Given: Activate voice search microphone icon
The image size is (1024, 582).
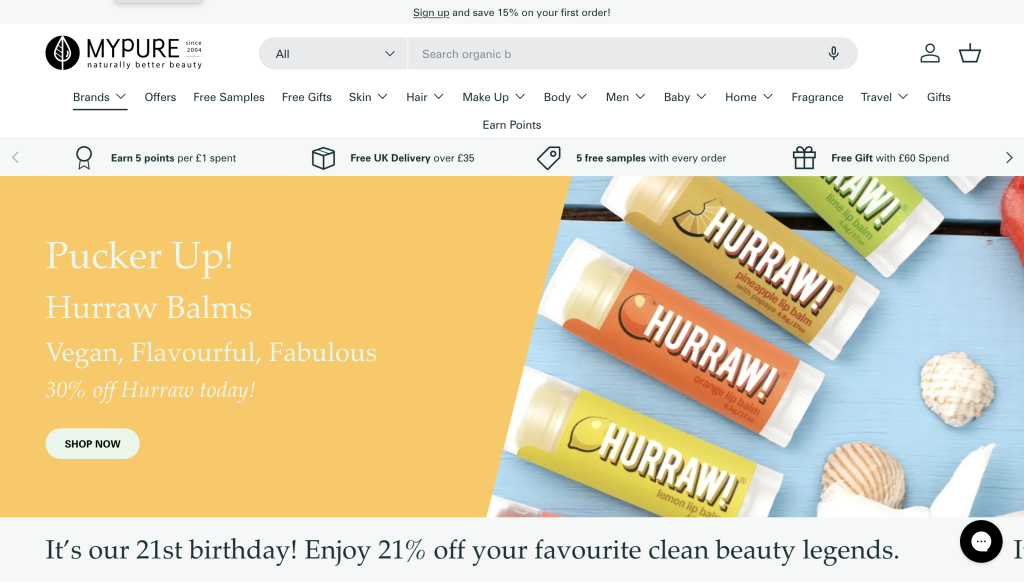Looking at the screenshot, I should point(833,54).
